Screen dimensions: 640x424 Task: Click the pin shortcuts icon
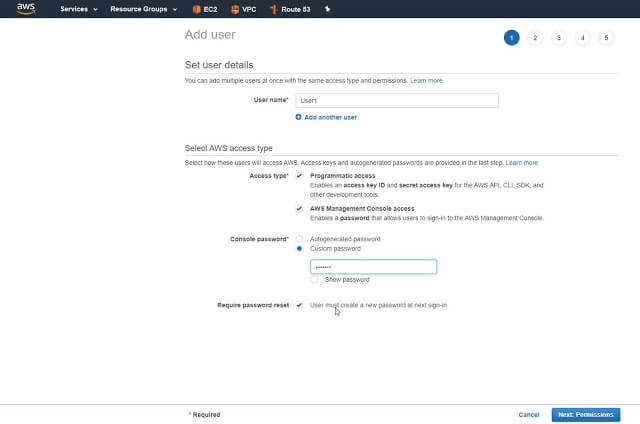[x=327, y=9]
